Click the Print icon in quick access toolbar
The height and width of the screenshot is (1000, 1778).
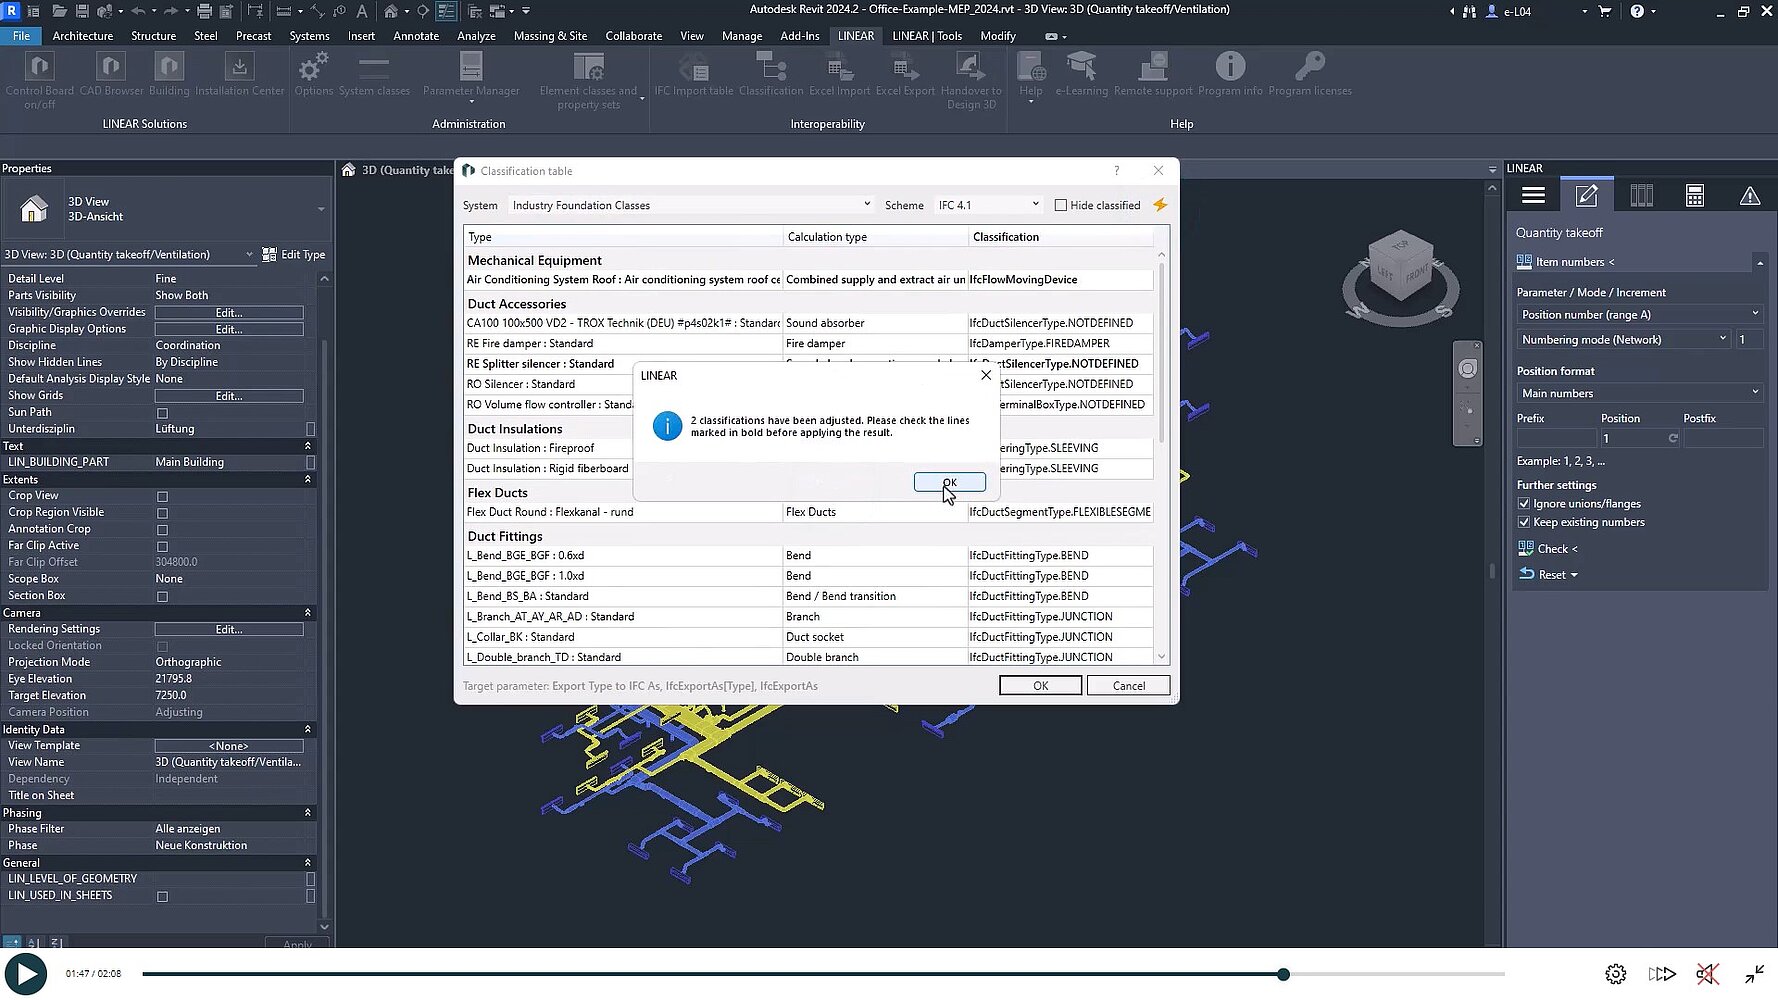pos(204,11)
